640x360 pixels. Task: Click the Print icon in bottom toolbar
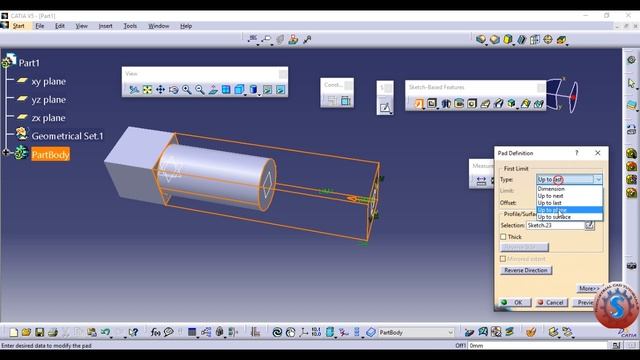(53, 332)
